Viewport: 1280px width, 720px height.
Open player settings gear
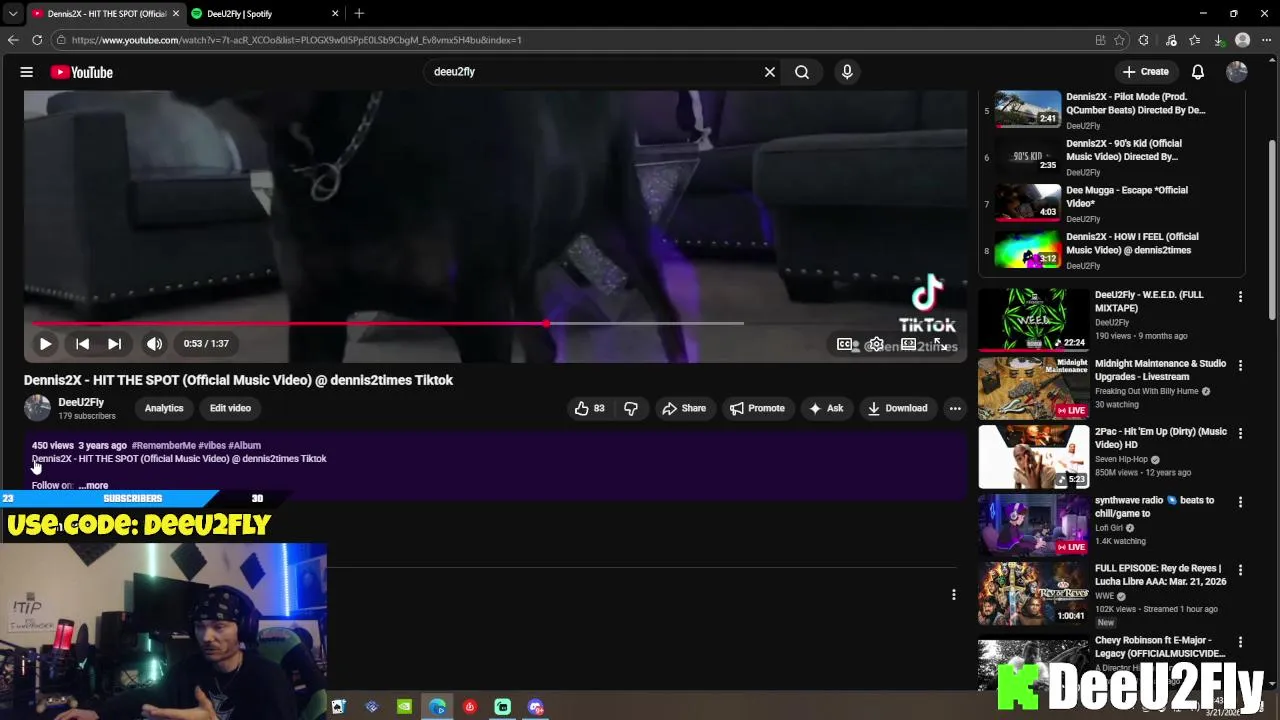(876, 344)
